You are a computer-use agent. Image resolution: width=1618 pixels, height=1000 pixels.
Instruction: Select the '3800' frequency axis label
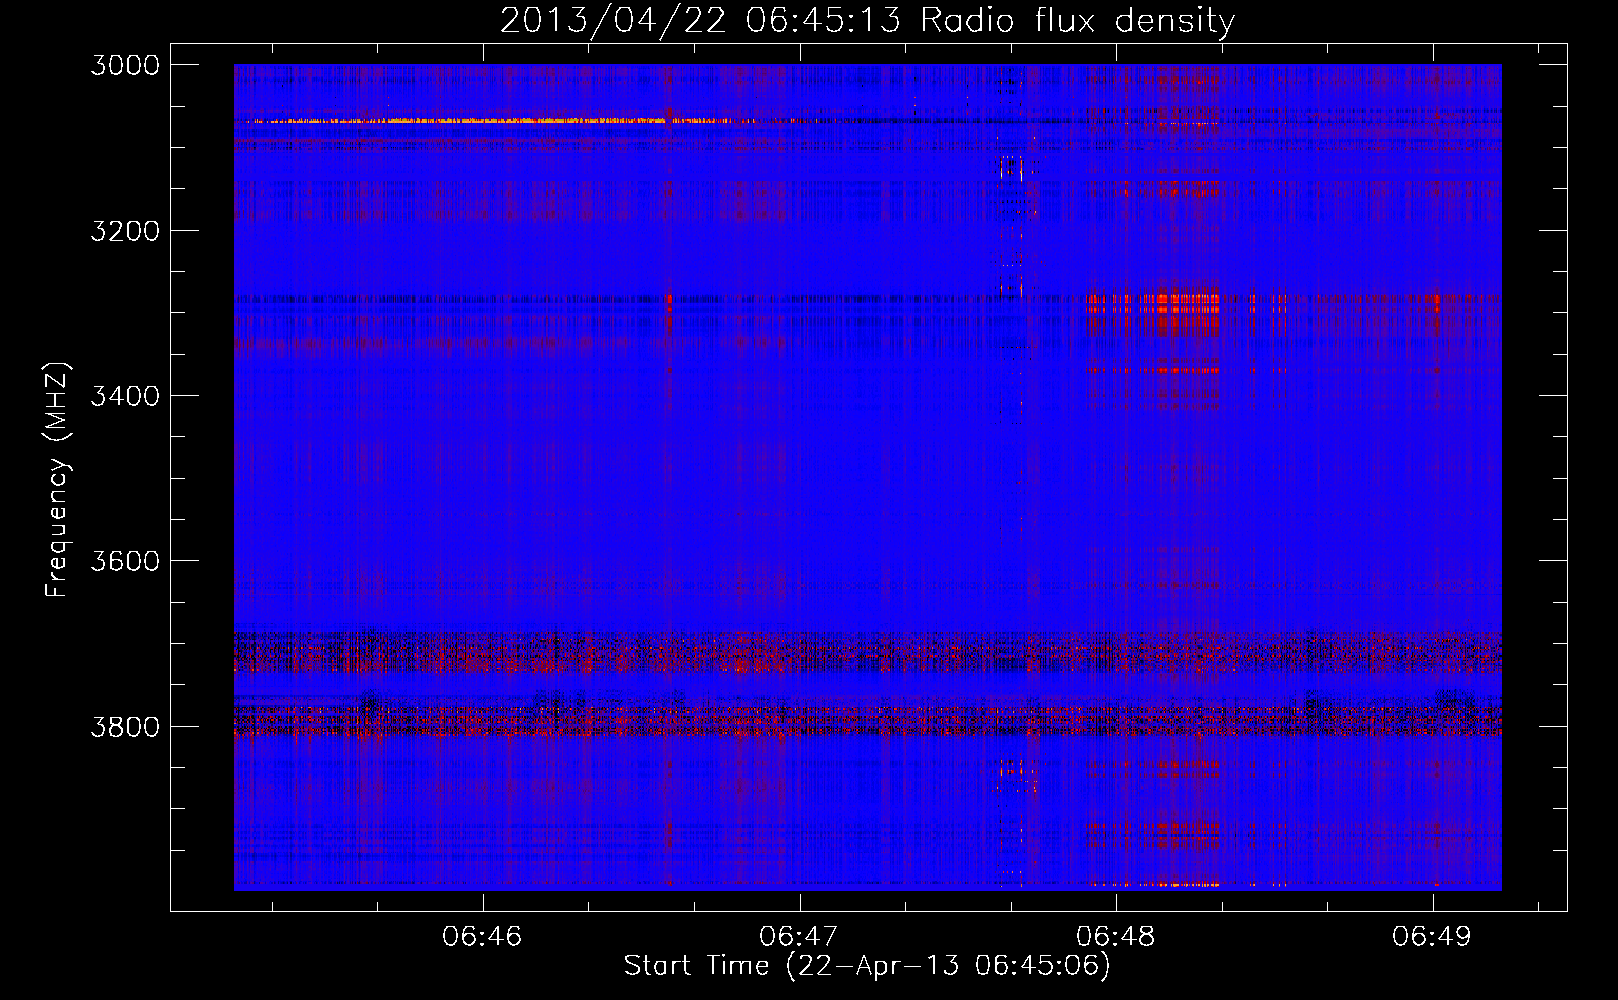[x=125, y=726]
